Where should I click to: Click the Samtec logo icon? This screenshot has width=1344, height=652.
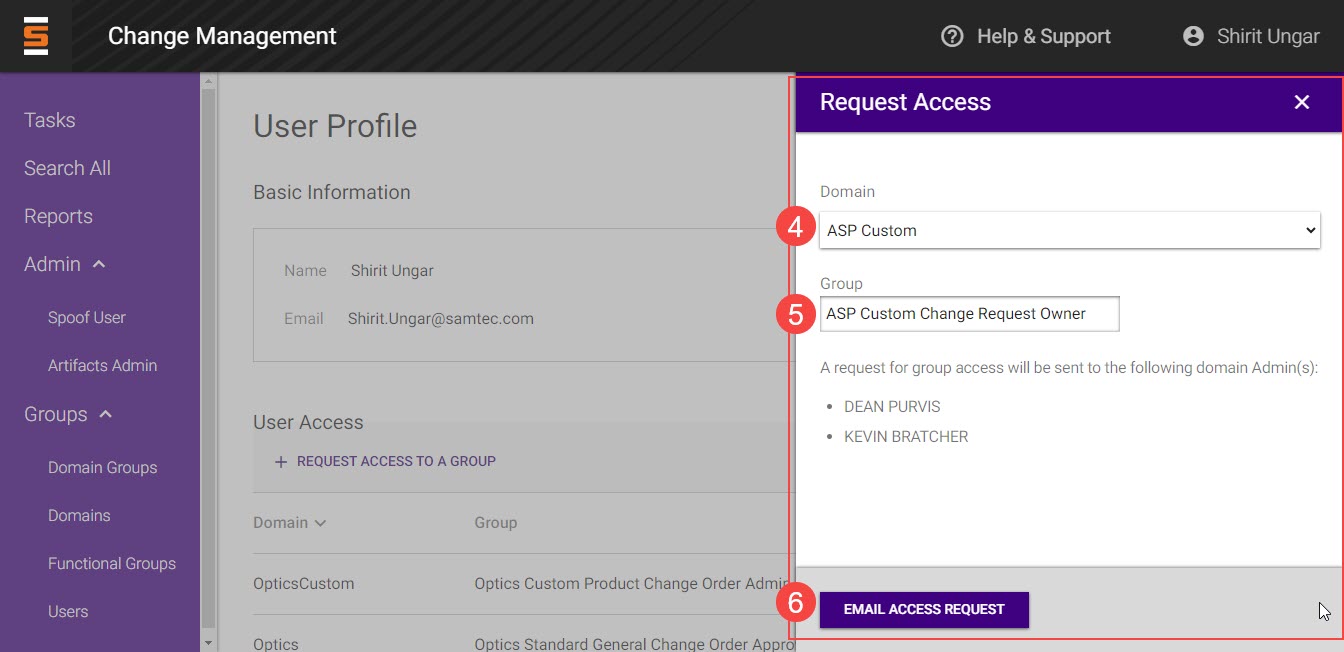tap(36, 36)
